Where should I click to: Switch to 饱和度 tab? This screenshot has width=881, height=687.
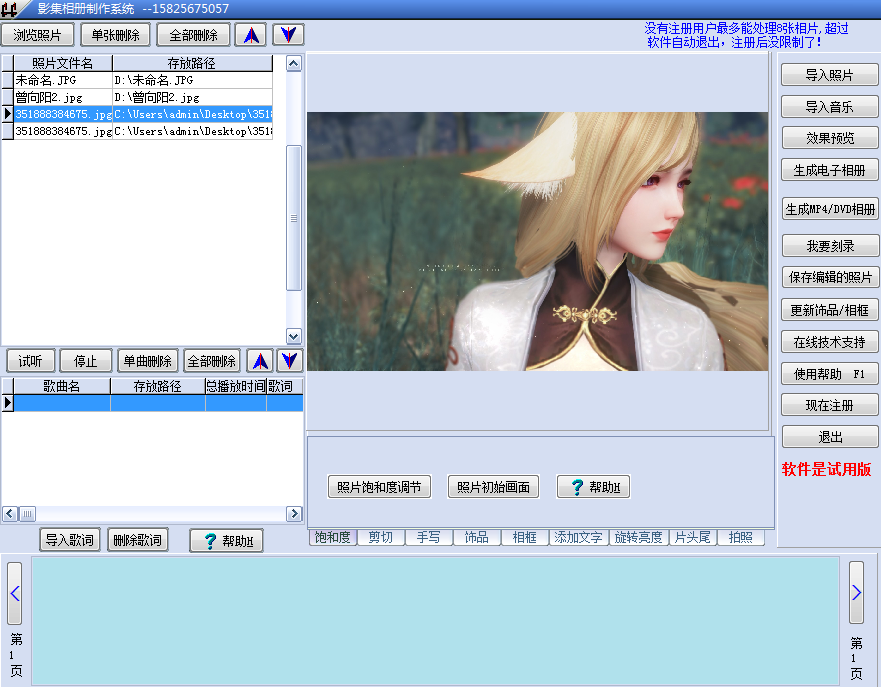(333, 538)
